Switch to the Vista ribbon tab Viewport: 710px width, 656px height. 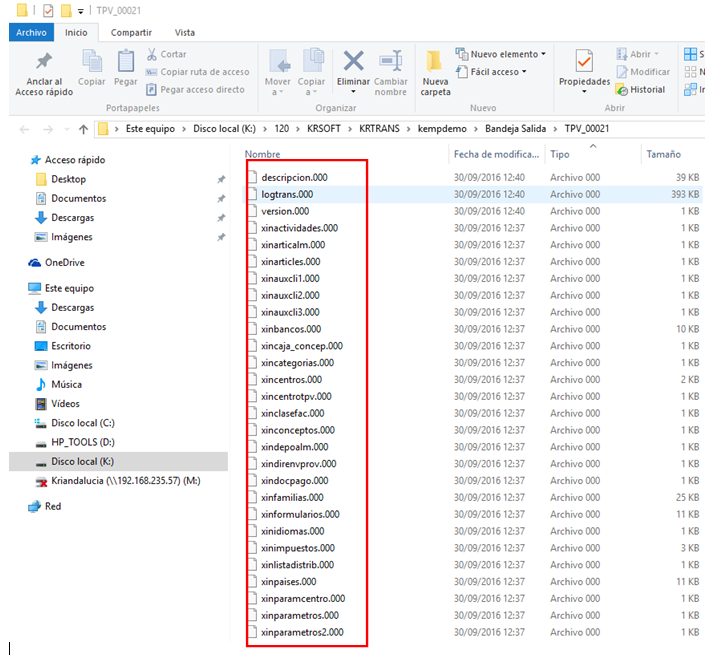(x=185, y=32)
